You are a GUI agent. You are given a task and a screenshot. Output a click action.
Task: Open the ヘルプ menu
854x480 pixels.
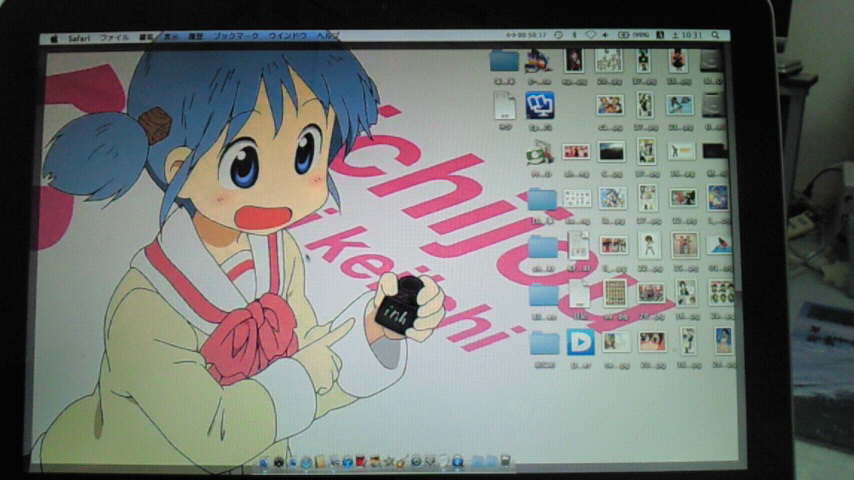(327, 36)
